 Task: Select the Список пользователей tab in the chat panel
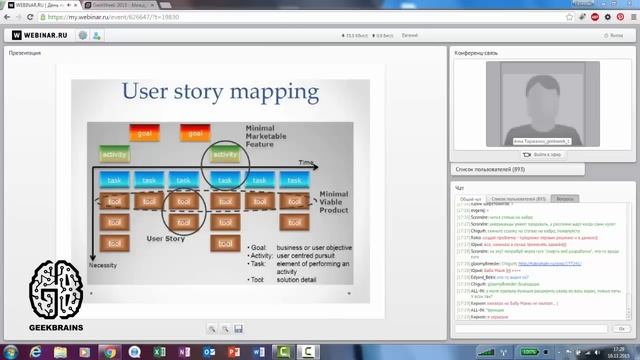coord(518,199)
